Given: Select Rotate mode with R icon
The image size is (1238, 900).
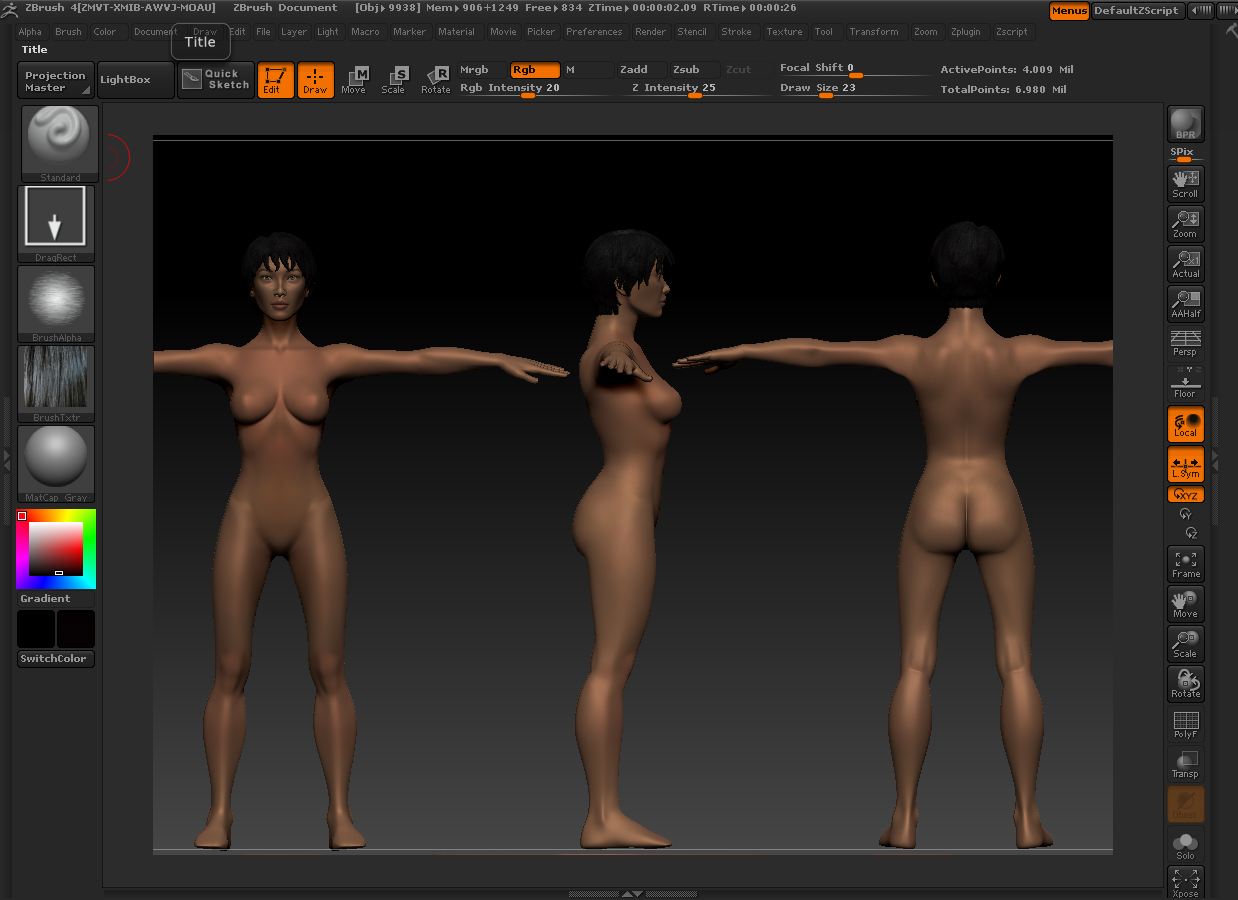Looking at the screenshot, I should coord(436,80).
